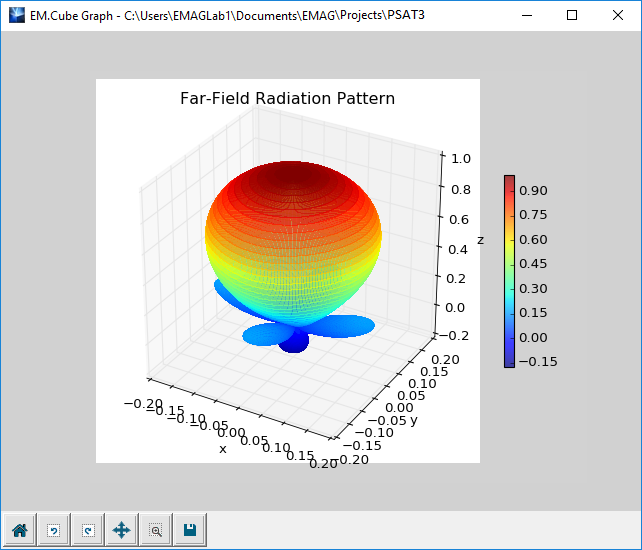Click the EM.Cube app icon in title bar
Screen dimensions: 642x550
coord(16,15)
